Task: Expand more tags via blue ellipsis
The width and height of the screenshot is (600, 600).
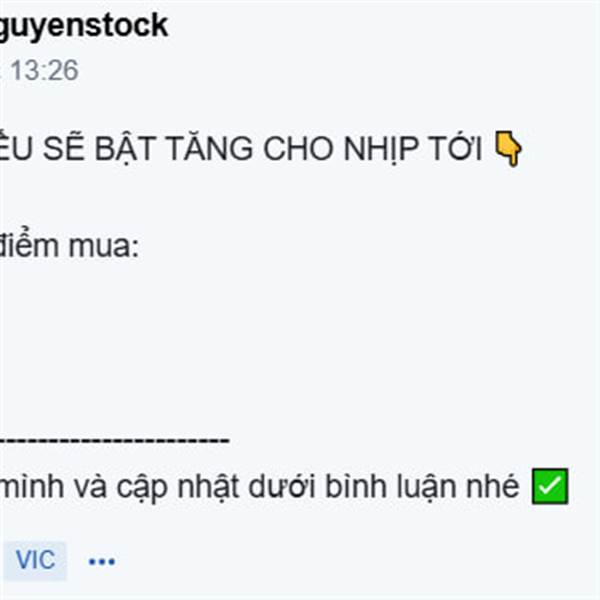Action: [x=102, y=562]
